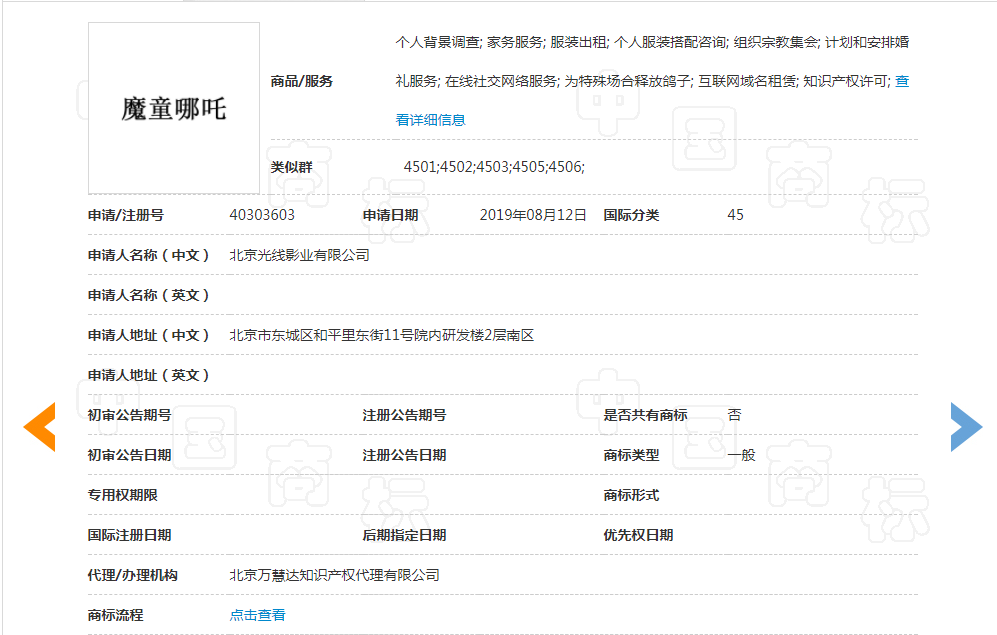Click the application date 2019年08月12日
Viewport: 997px width, 635px height.
coord(533,215)
